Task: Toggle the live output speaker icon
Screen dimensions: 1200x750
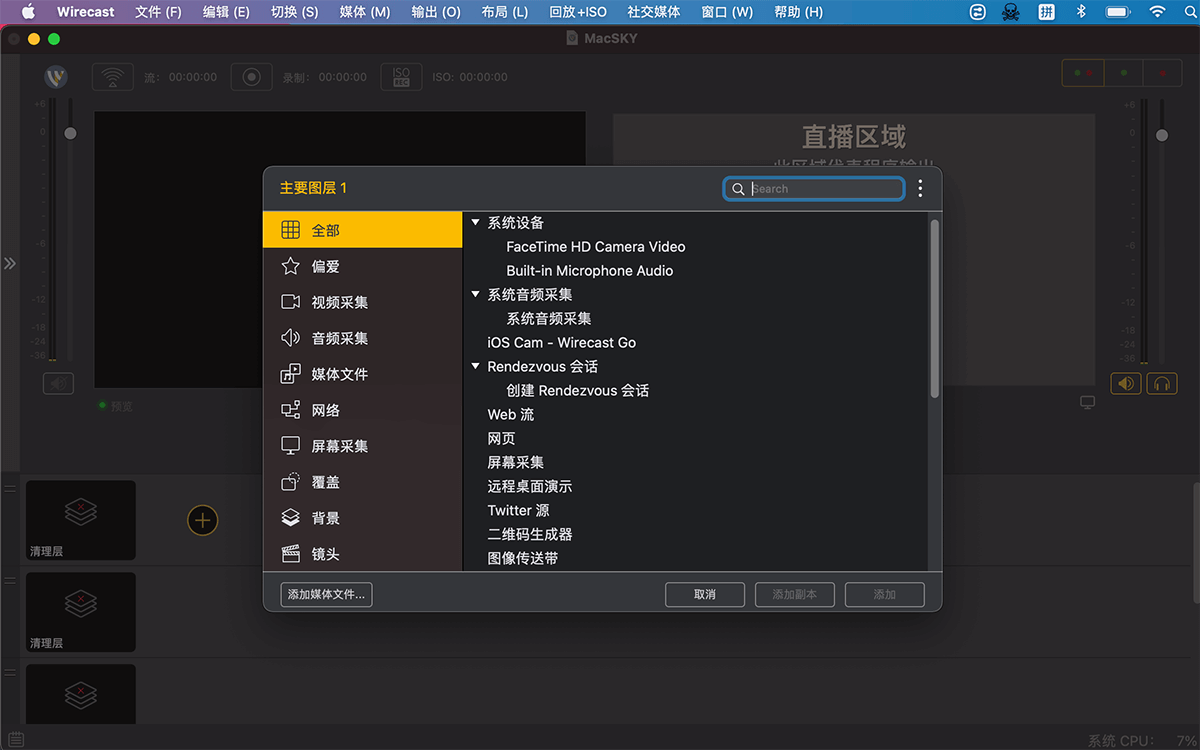Action: 1126,383
